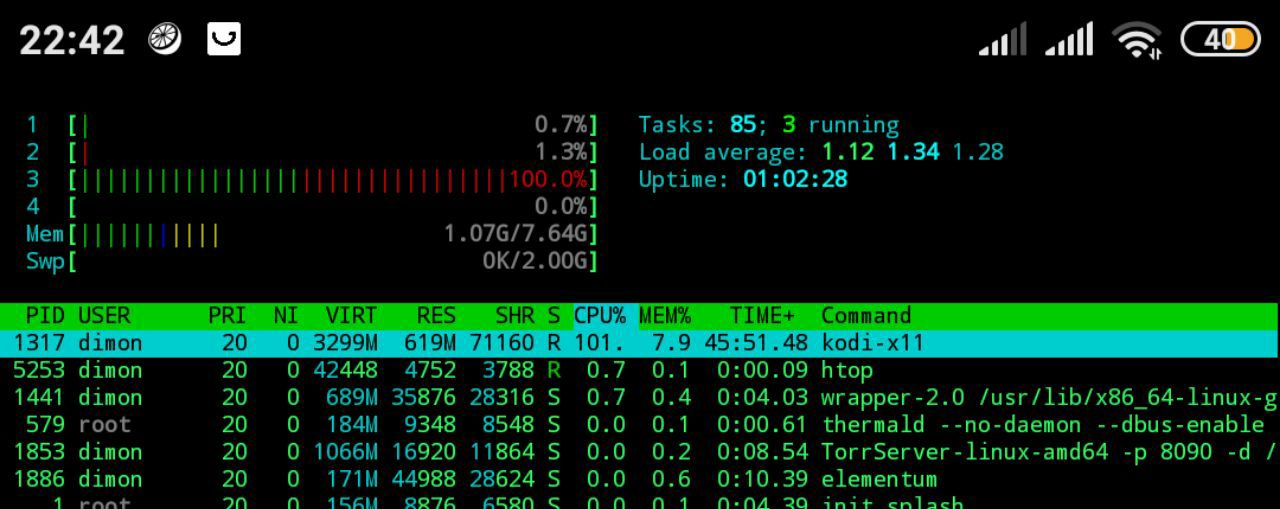This screenshot has height=509, width=1280.
Task: Select the thermald process row
Action: click(640, 424)
